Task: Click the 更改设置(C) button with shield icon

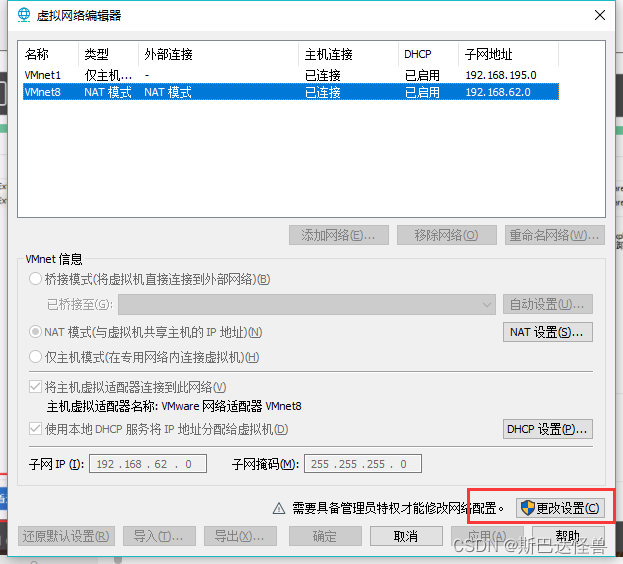Action: pyautogui.click(x=560, y=508)
